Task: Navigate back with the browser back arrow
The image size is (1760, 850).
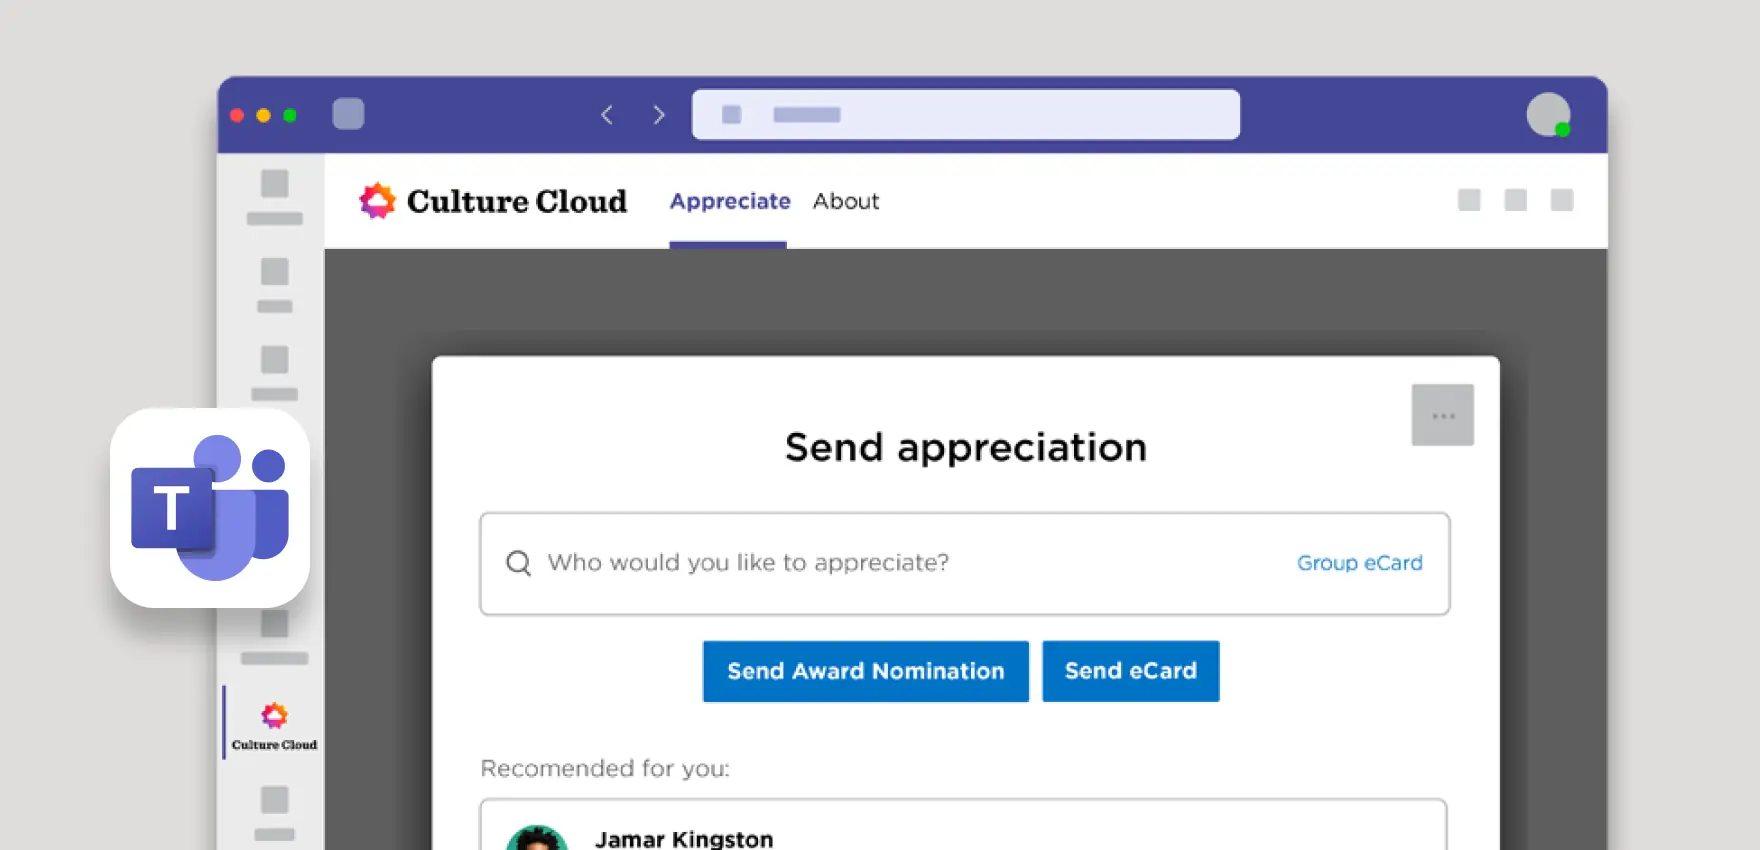Action: pyautogui.click(x=607, y=114)
